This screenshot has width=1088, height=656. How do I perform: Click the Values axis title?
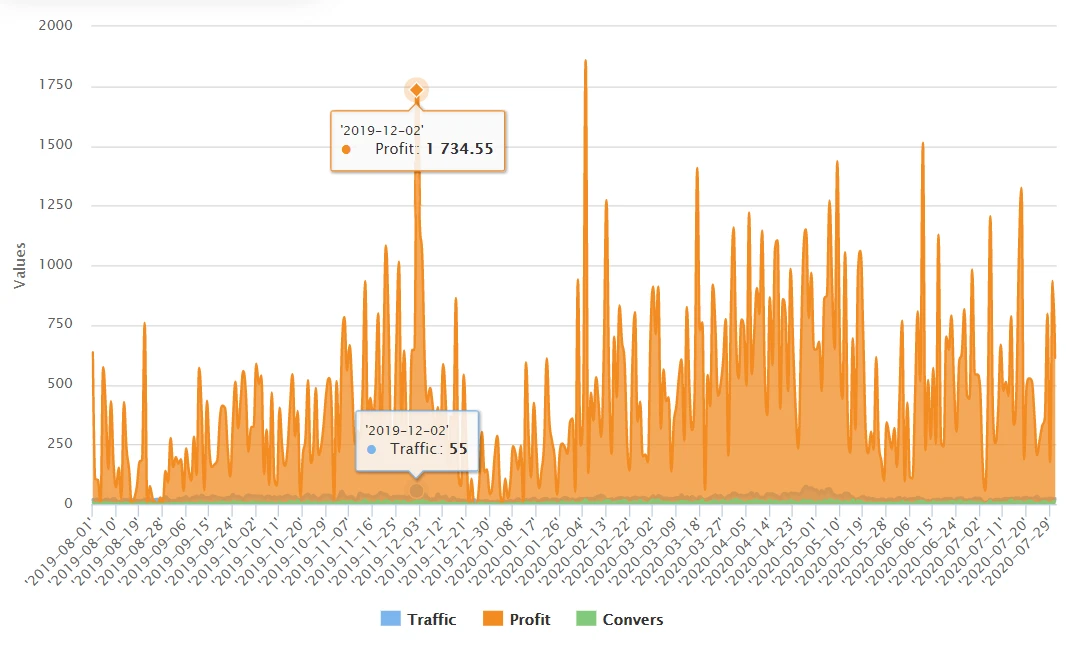19,265
